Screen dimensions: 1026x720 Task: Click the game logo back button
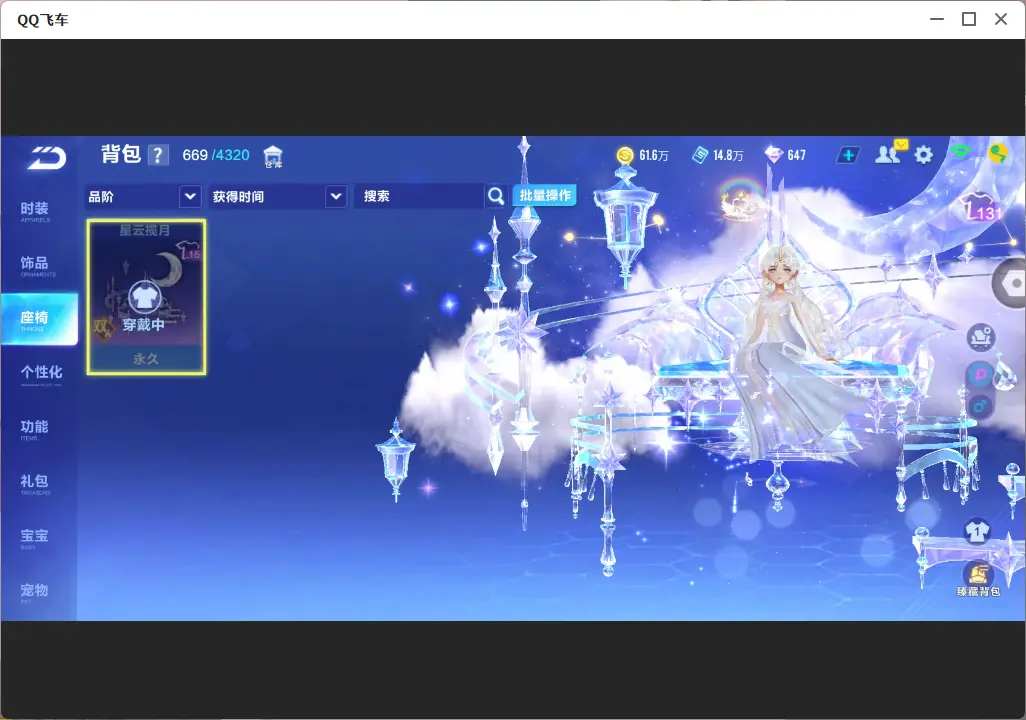click(46, 158)
